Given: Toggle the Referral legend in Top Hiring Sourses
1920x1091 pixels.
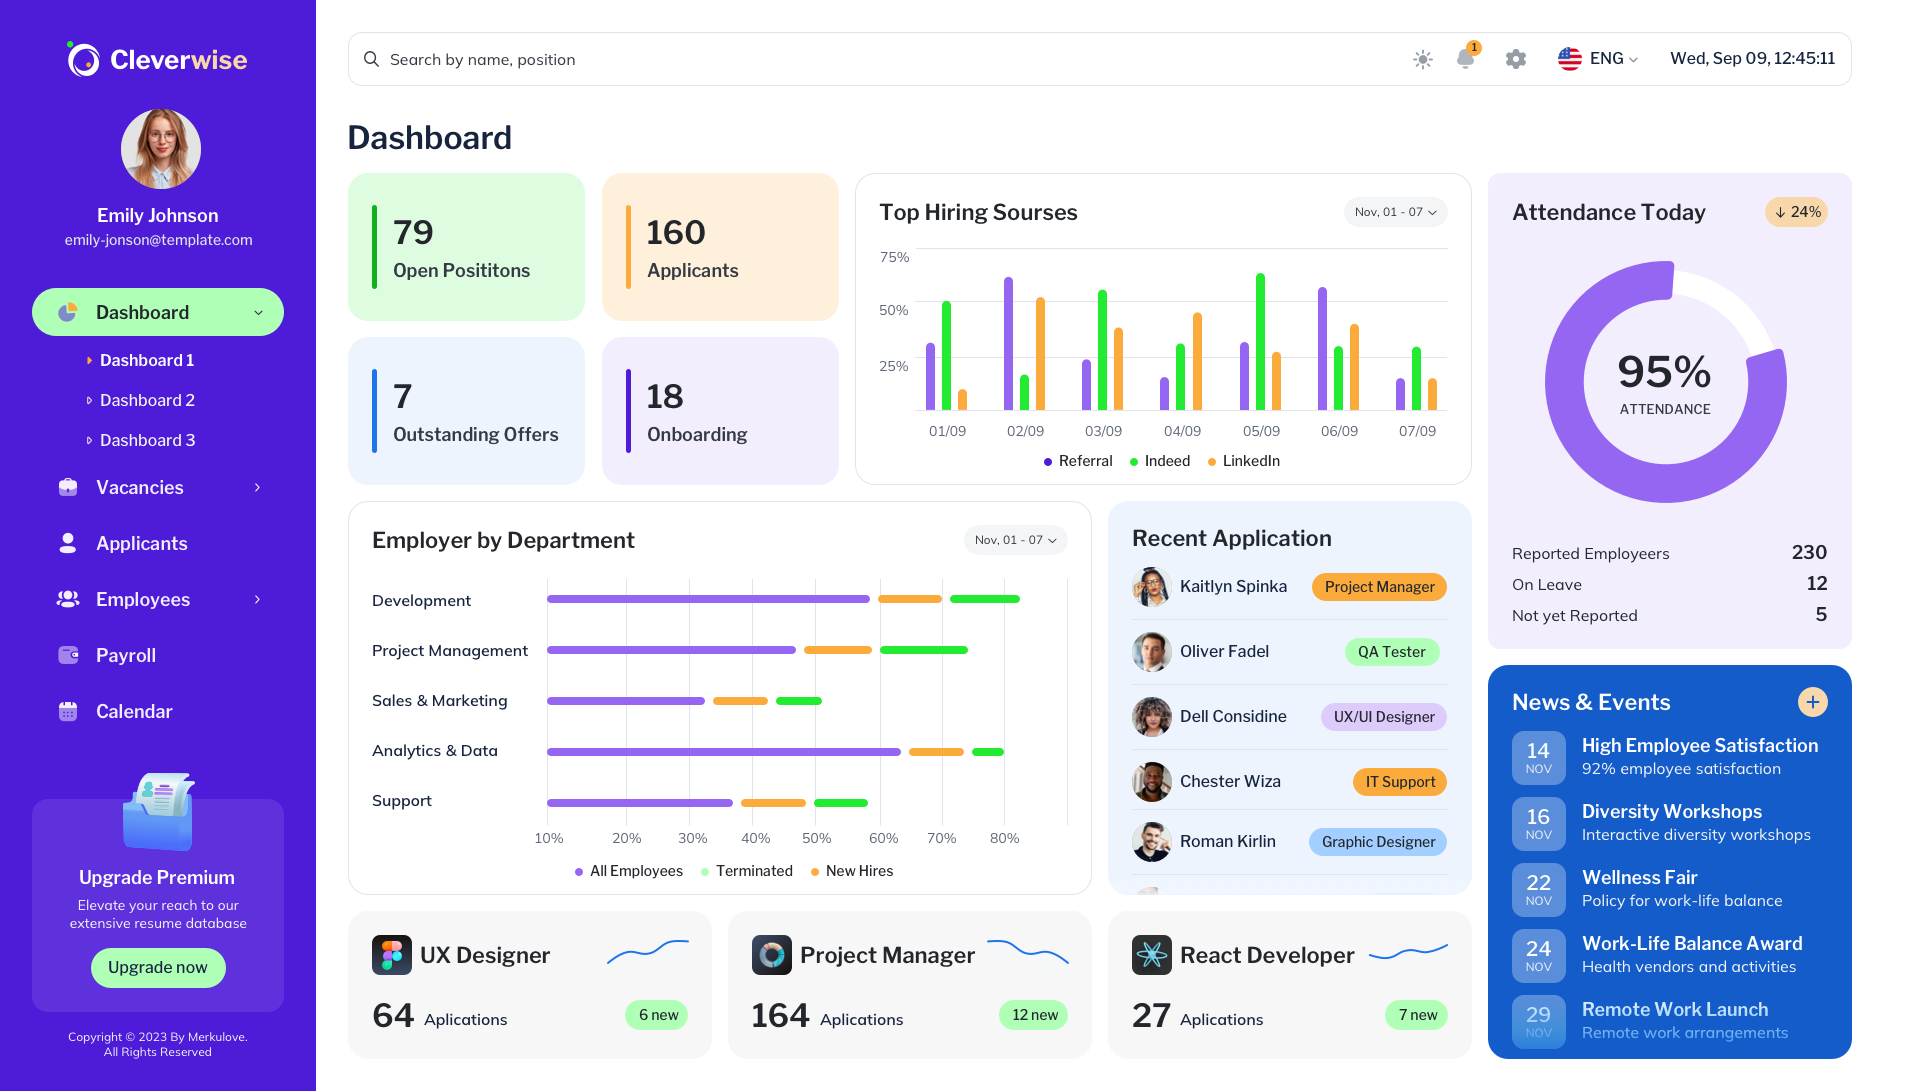Looking at the screenshot, I should (x=1077, y=461).
